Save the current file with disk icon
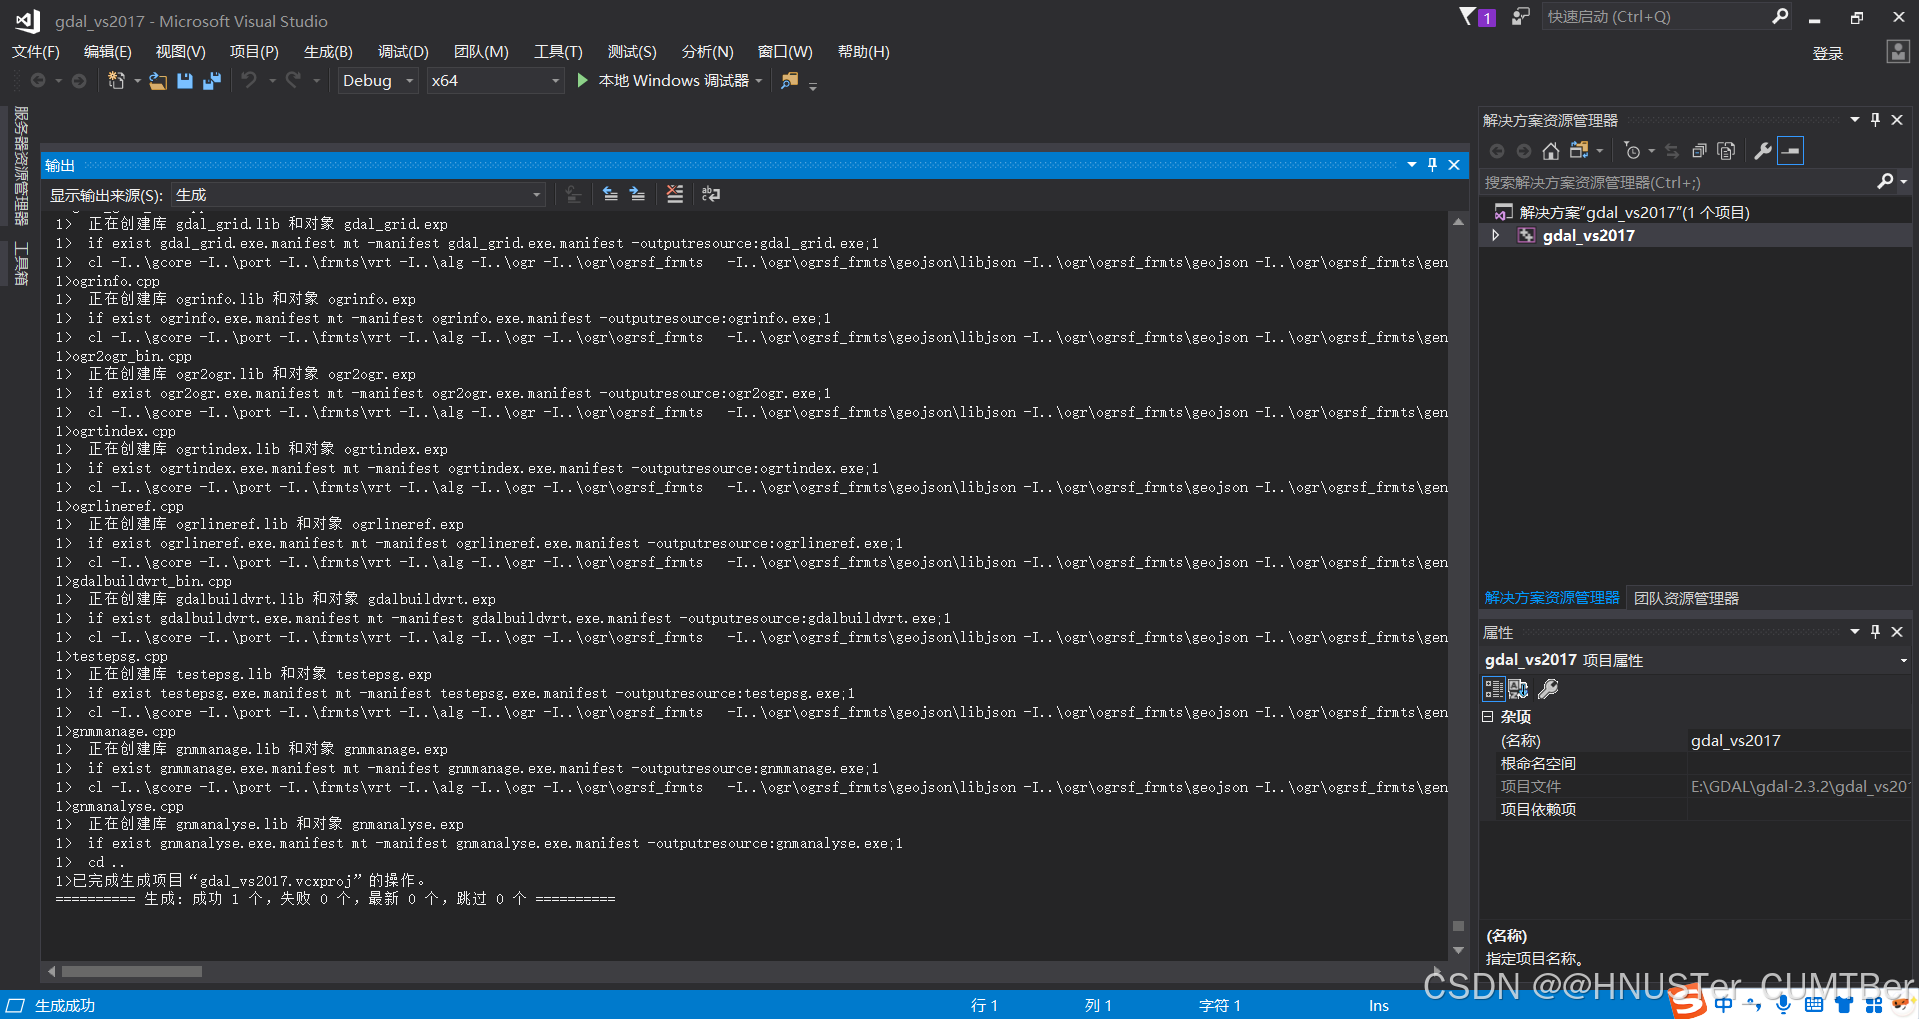The height and width of the screenshot is (1019, 1919). click(x=185, y=81)
